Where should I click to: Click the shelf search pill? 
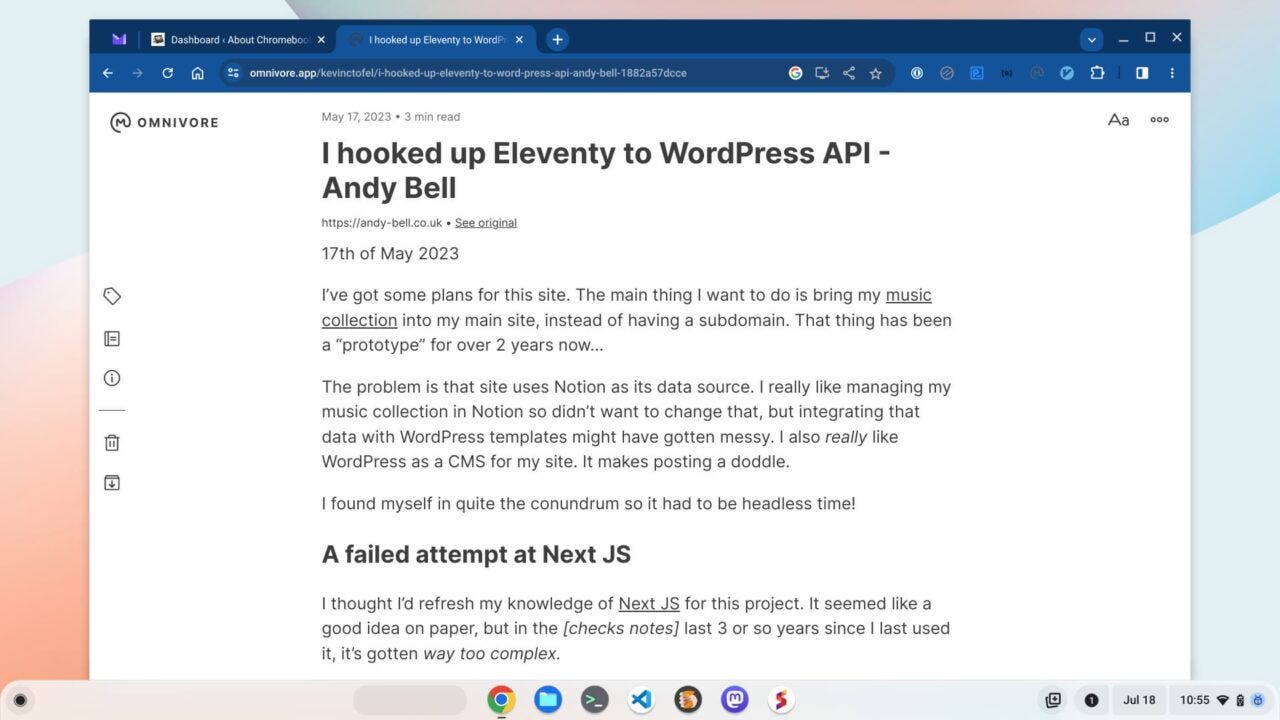coord(410,700)
